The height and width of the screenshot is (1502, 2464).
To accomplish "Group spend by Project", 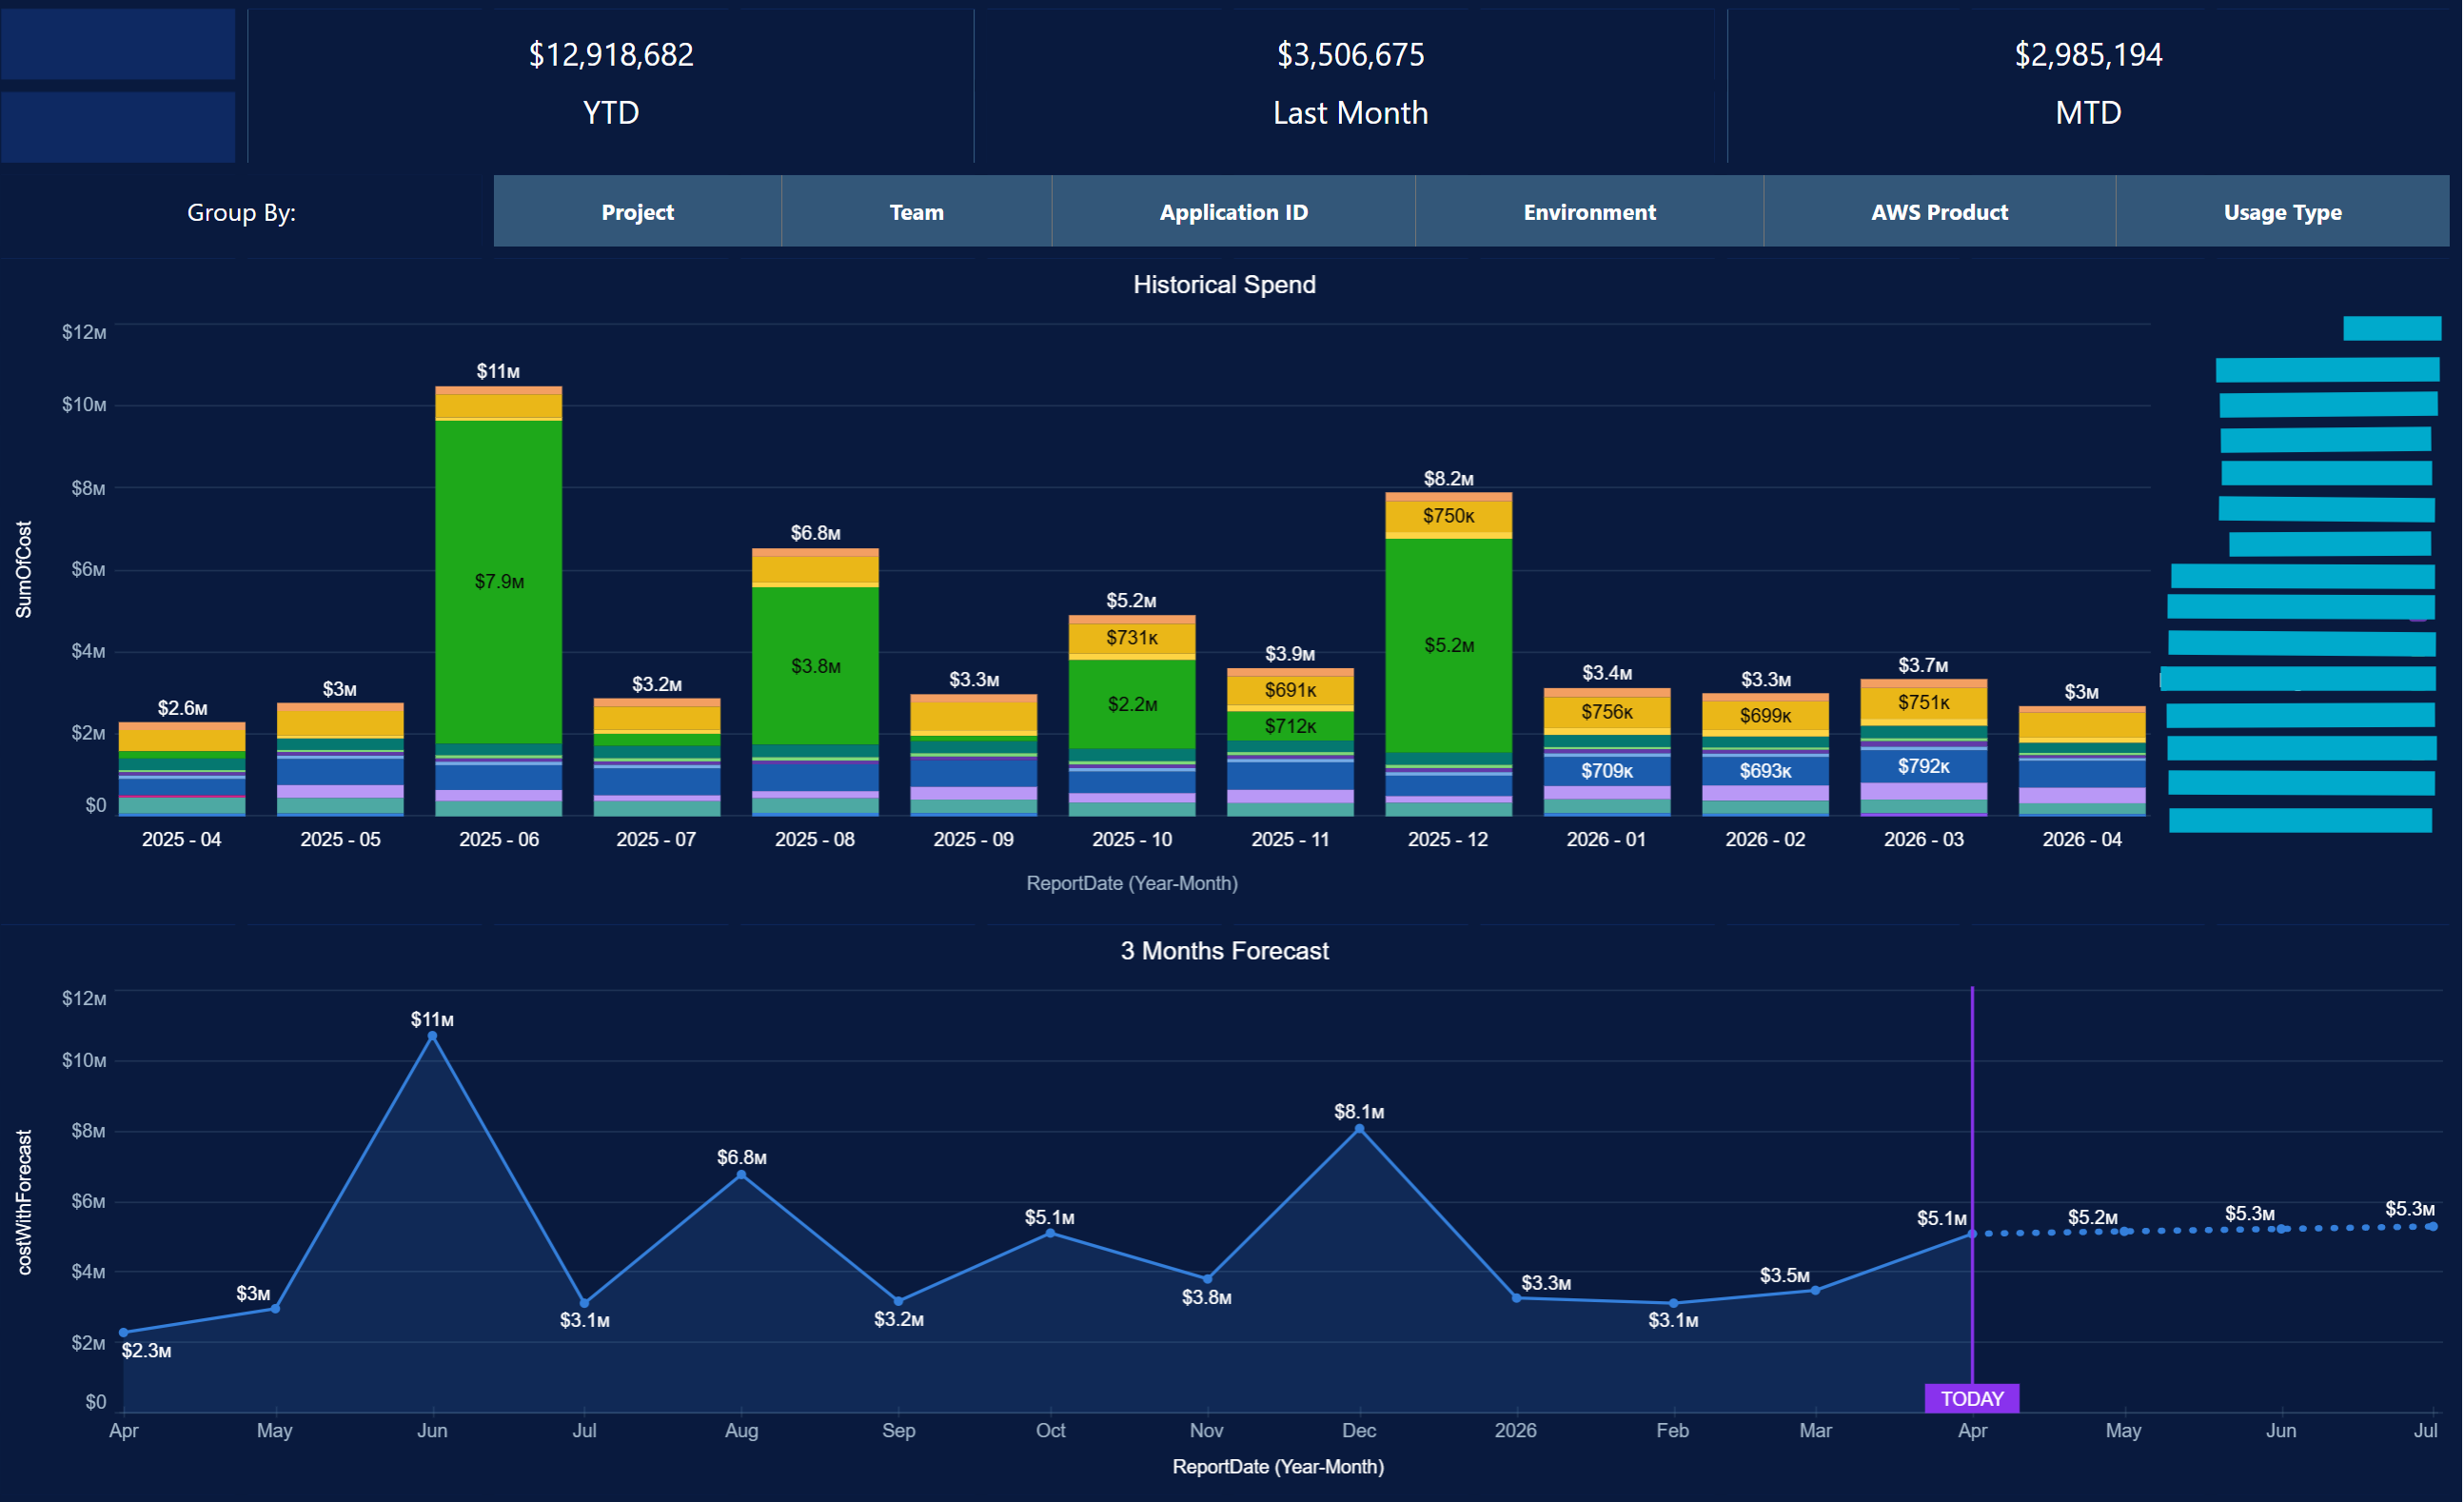I will coord(637,212).
